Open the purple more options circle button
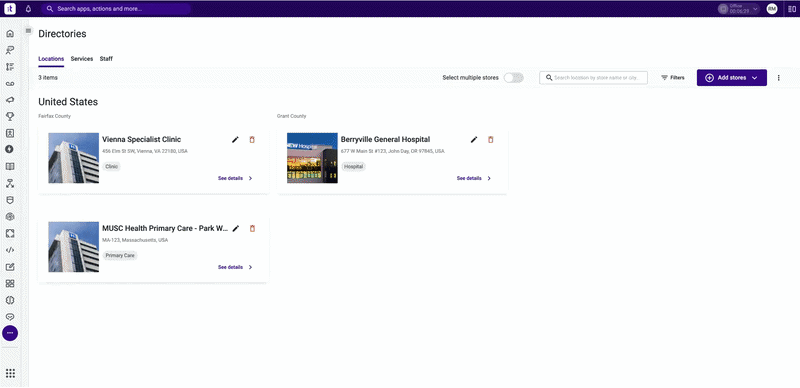 pyautogui.click(x=10, y=333)
